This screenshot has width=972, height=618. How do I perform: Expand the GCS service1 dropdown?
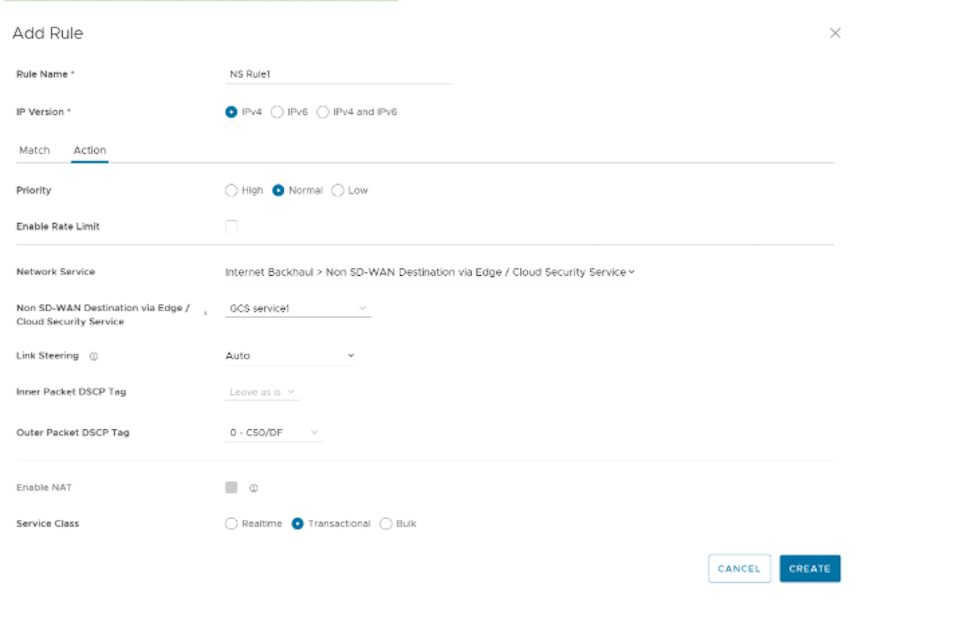tap(298, 309)
